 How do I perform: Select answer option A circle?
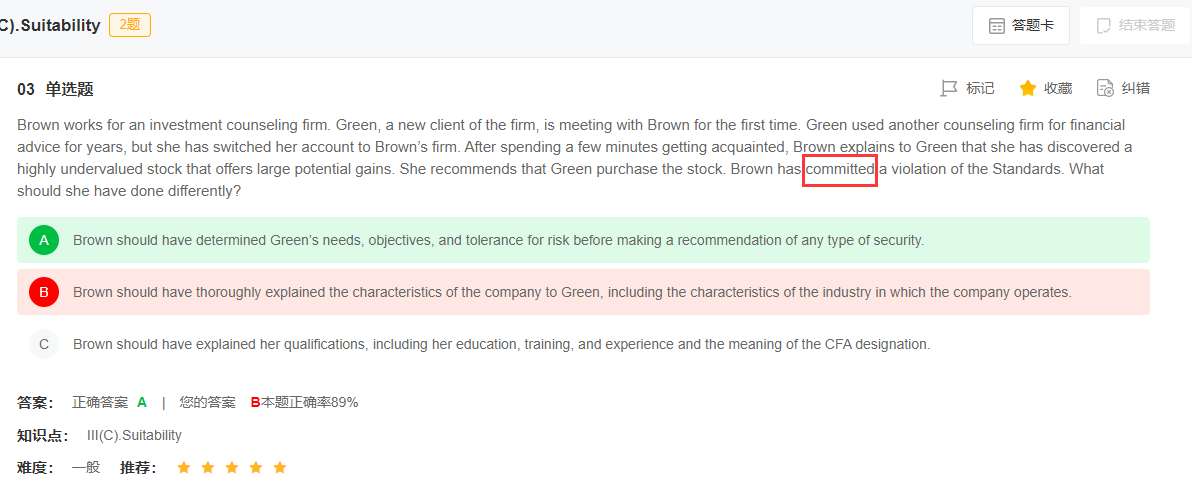pyautogui.click(x=44, y=240)
